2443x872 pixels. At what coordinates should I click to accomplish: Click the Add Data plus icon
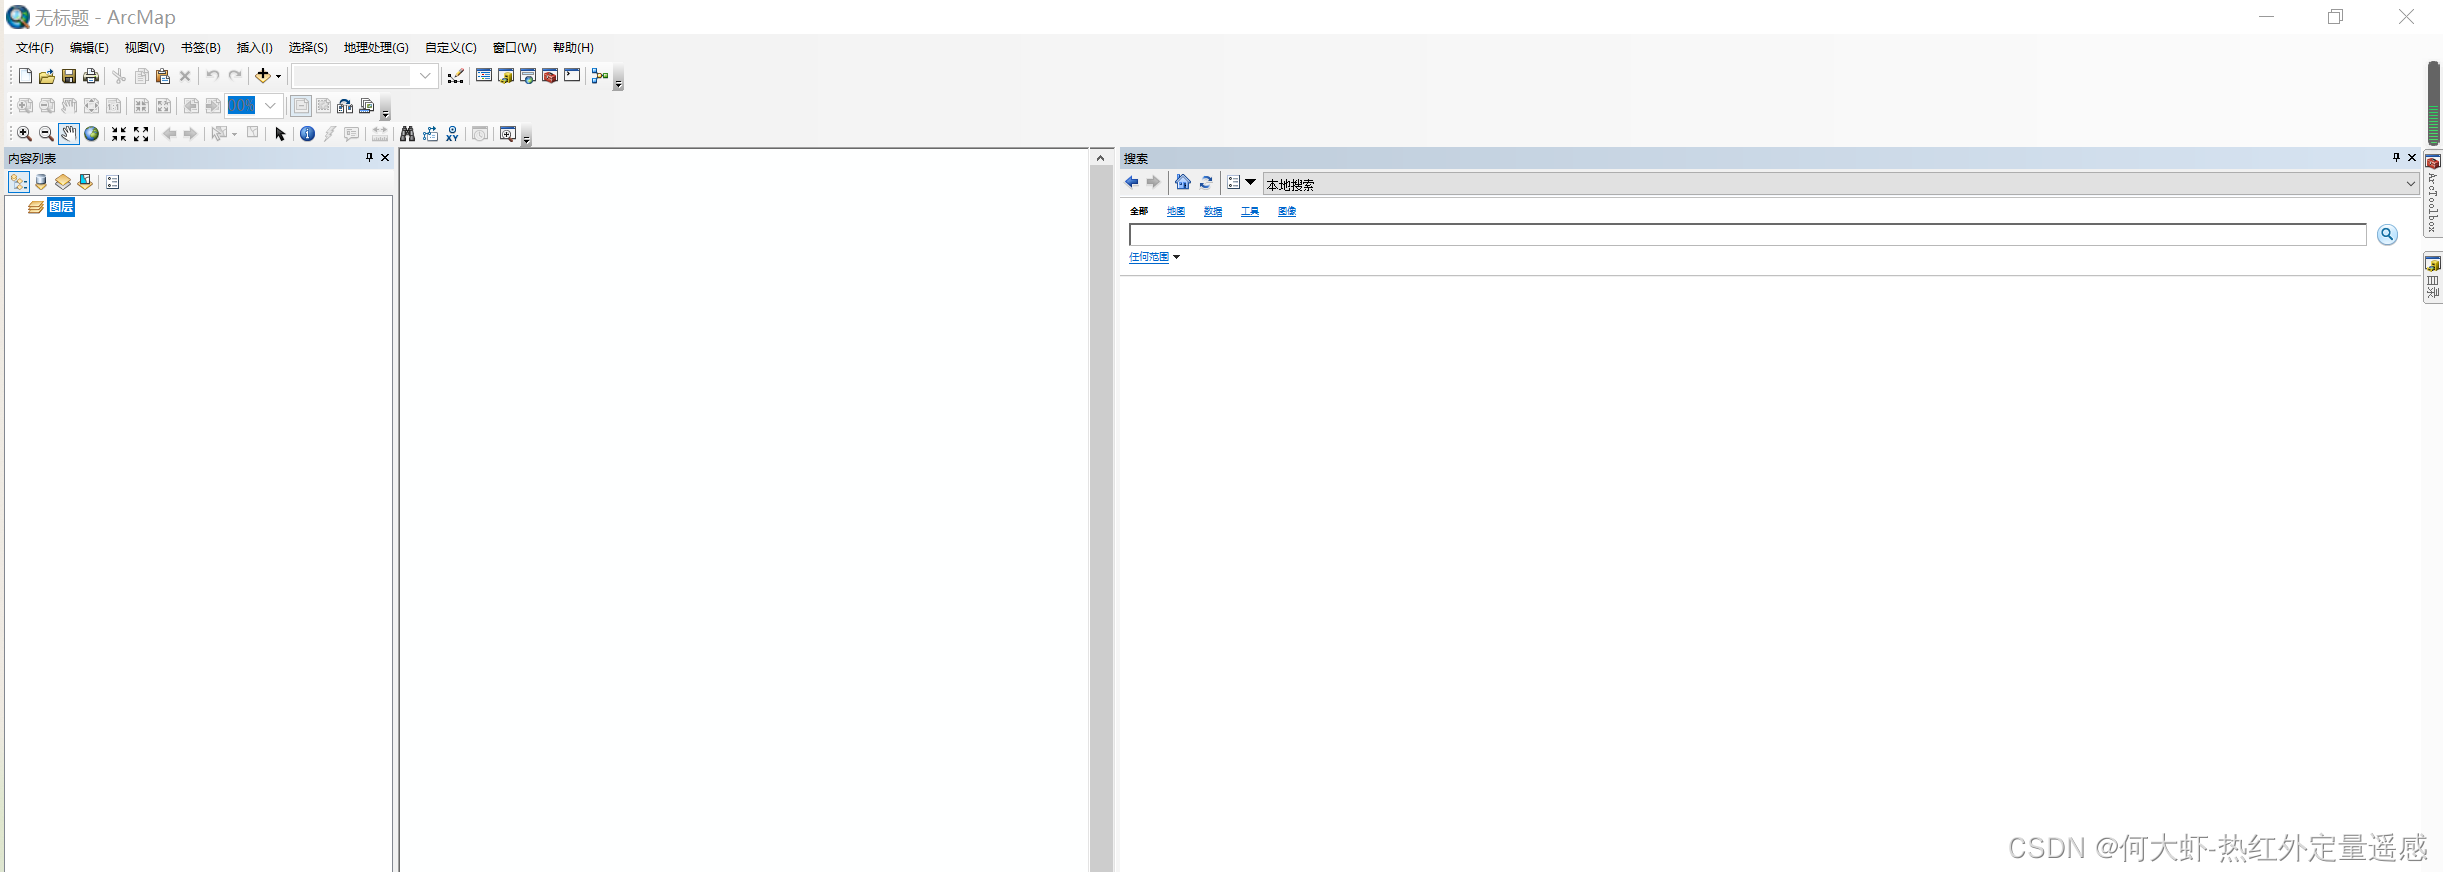(x=263, y=76)
